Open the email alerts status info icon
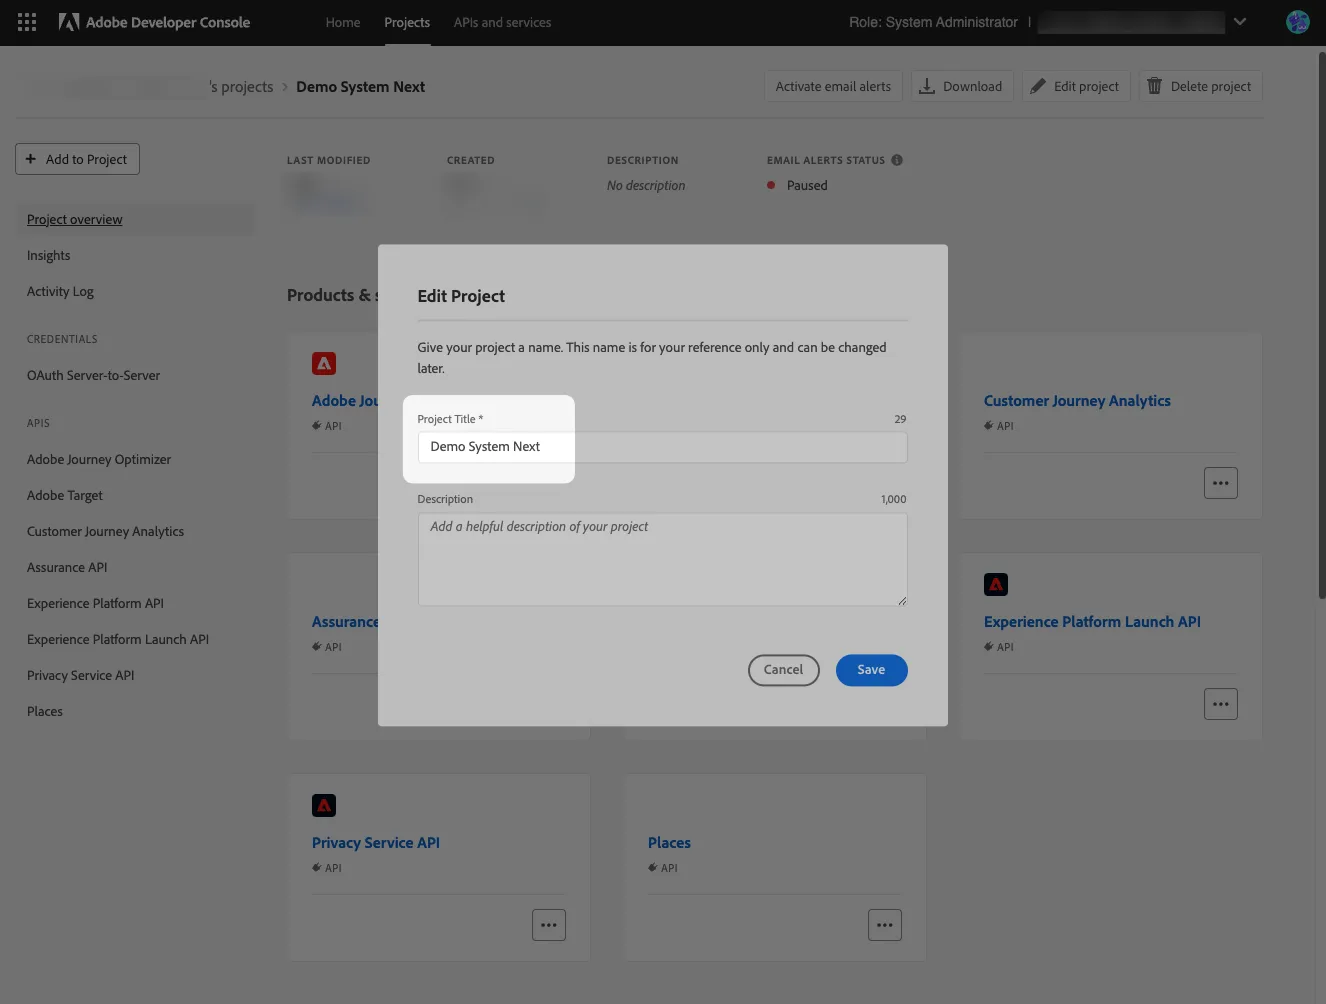Viewport: 1326px width, 1004px height. [x=897, y=160]
